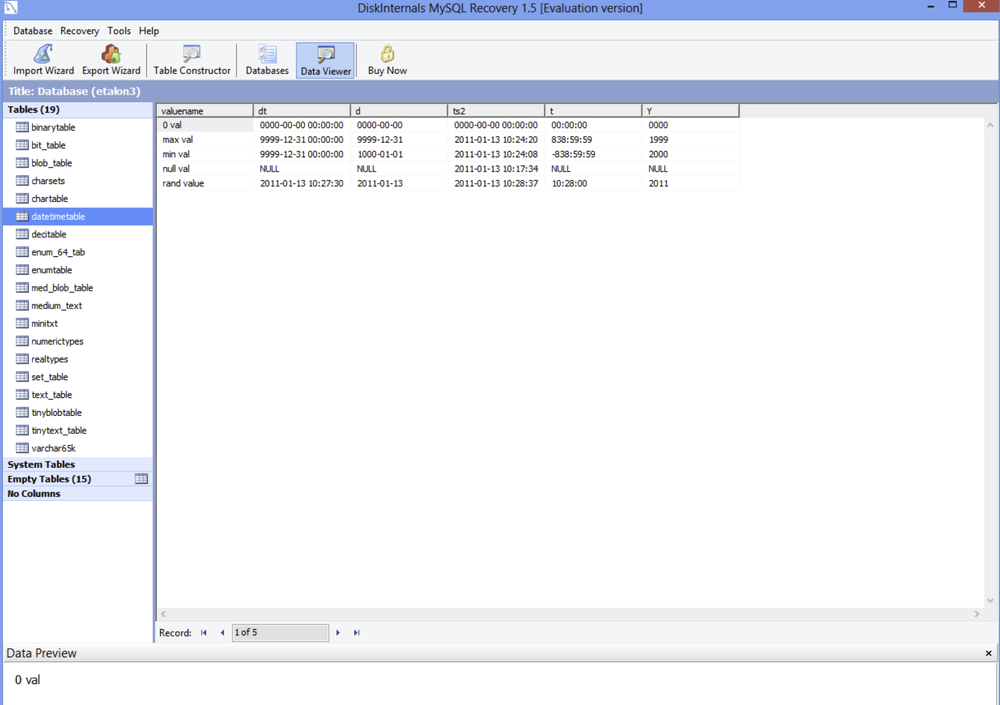This screenshot has height=705, width=1000.
Task: Click the '1999' year cell
Action: pos(691,140)
